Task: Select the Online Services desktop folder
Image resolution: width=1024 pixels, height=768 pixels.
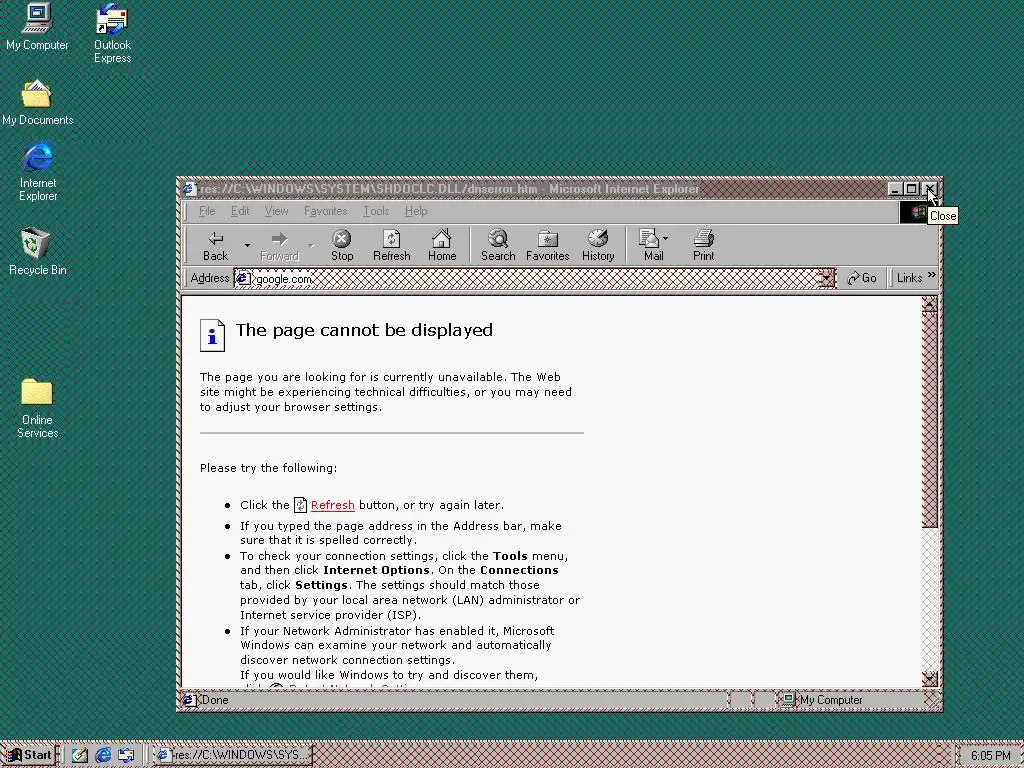Action: (x=37, y=409)
